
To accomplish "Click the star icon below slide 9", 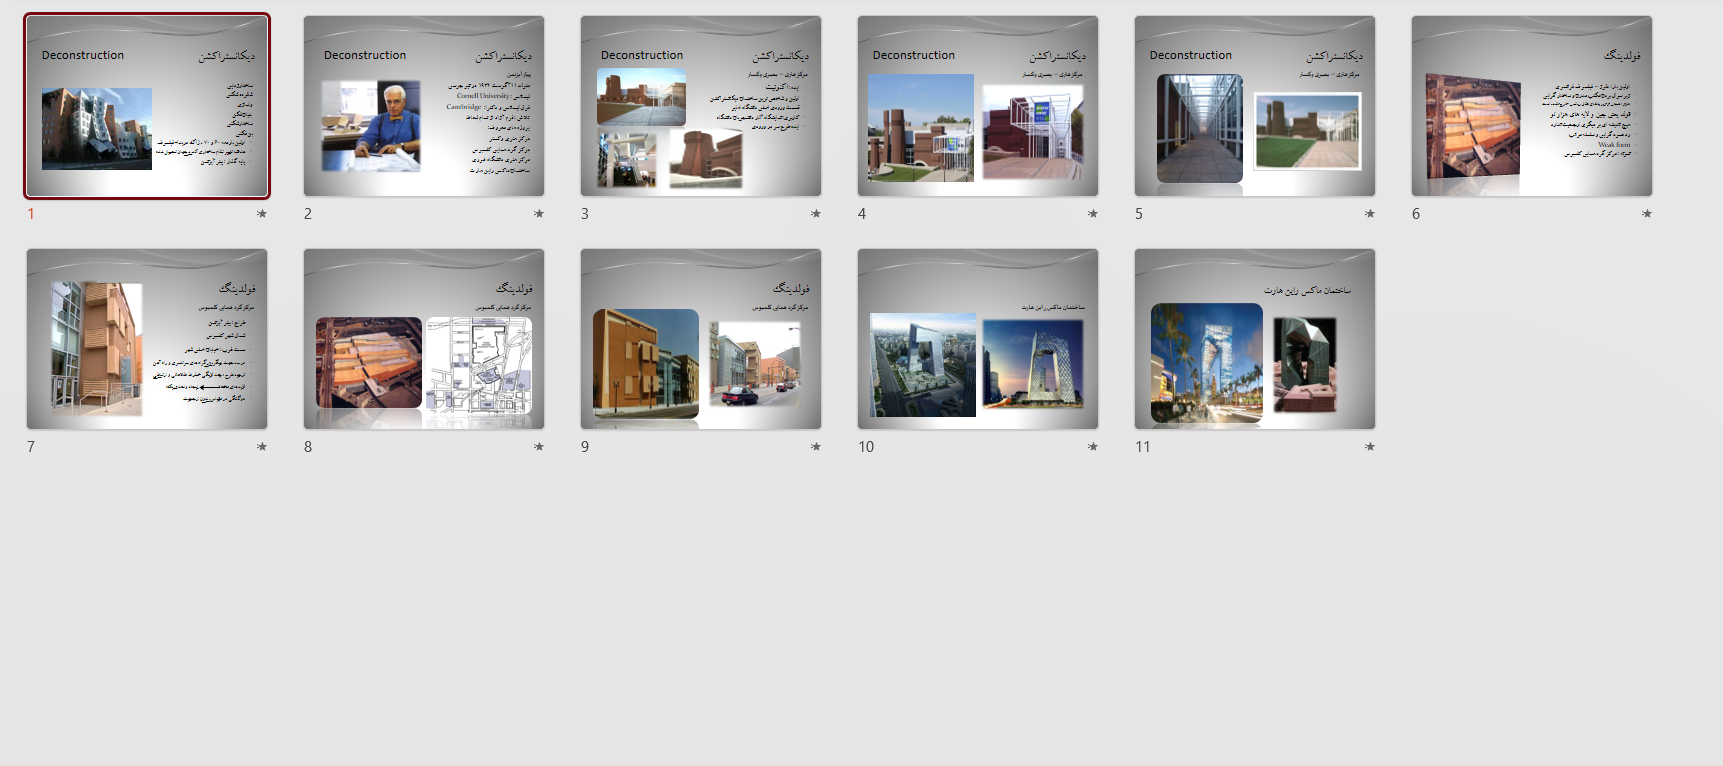I will tap(816, 447).
